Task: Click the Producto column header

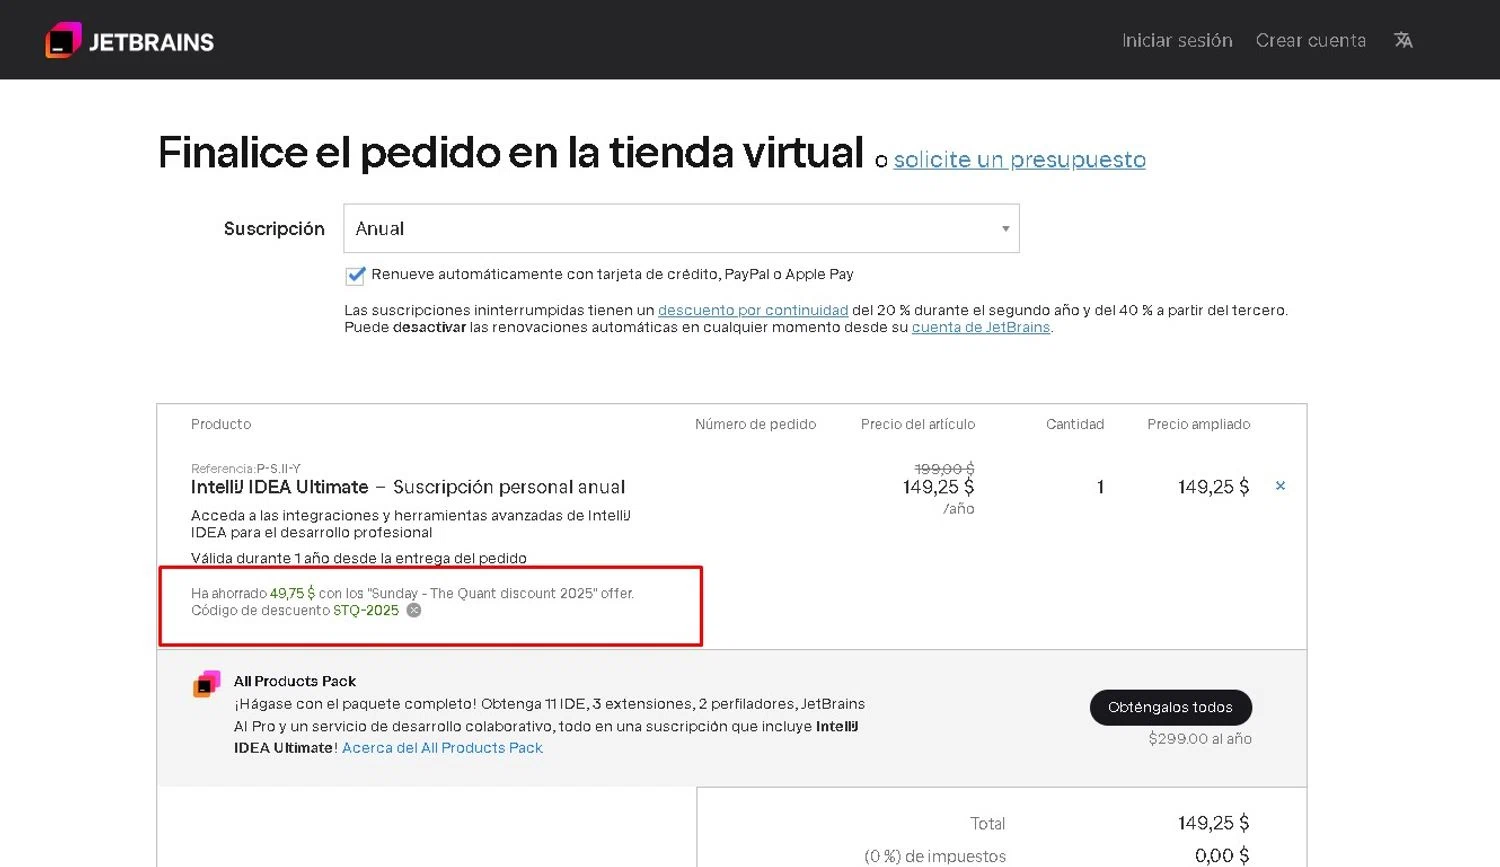Action: tap(221, 424)
